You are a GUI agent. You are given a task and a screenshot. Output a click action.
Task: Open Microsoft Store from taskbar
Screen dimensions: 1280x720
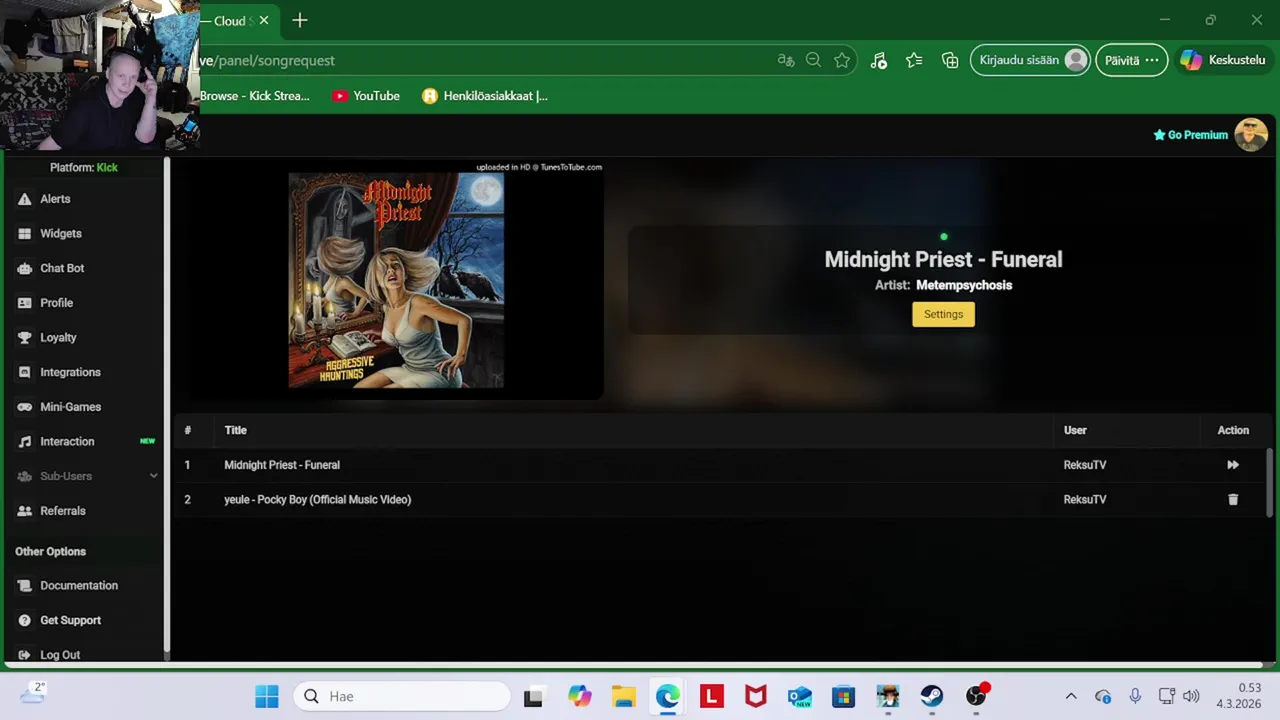[844, 696]
